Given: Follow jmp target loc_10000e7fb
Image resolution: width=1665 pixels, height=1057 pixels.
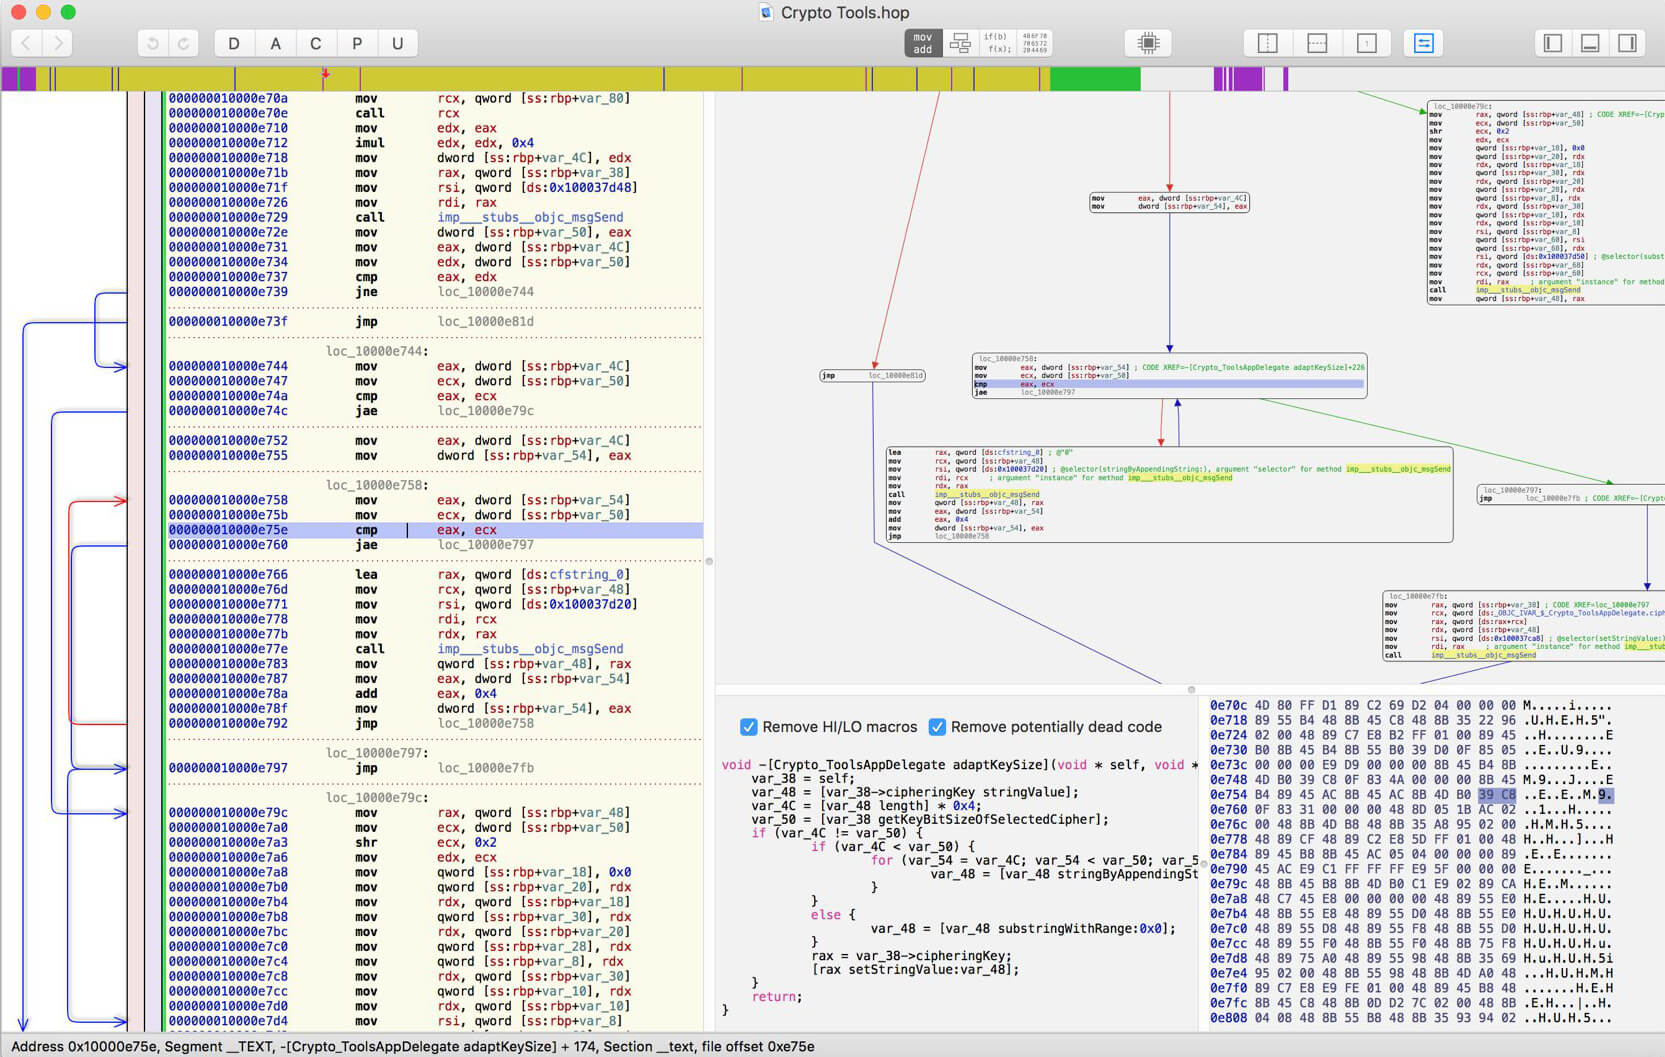Looking at the screenshot, I should click(485, 768).
